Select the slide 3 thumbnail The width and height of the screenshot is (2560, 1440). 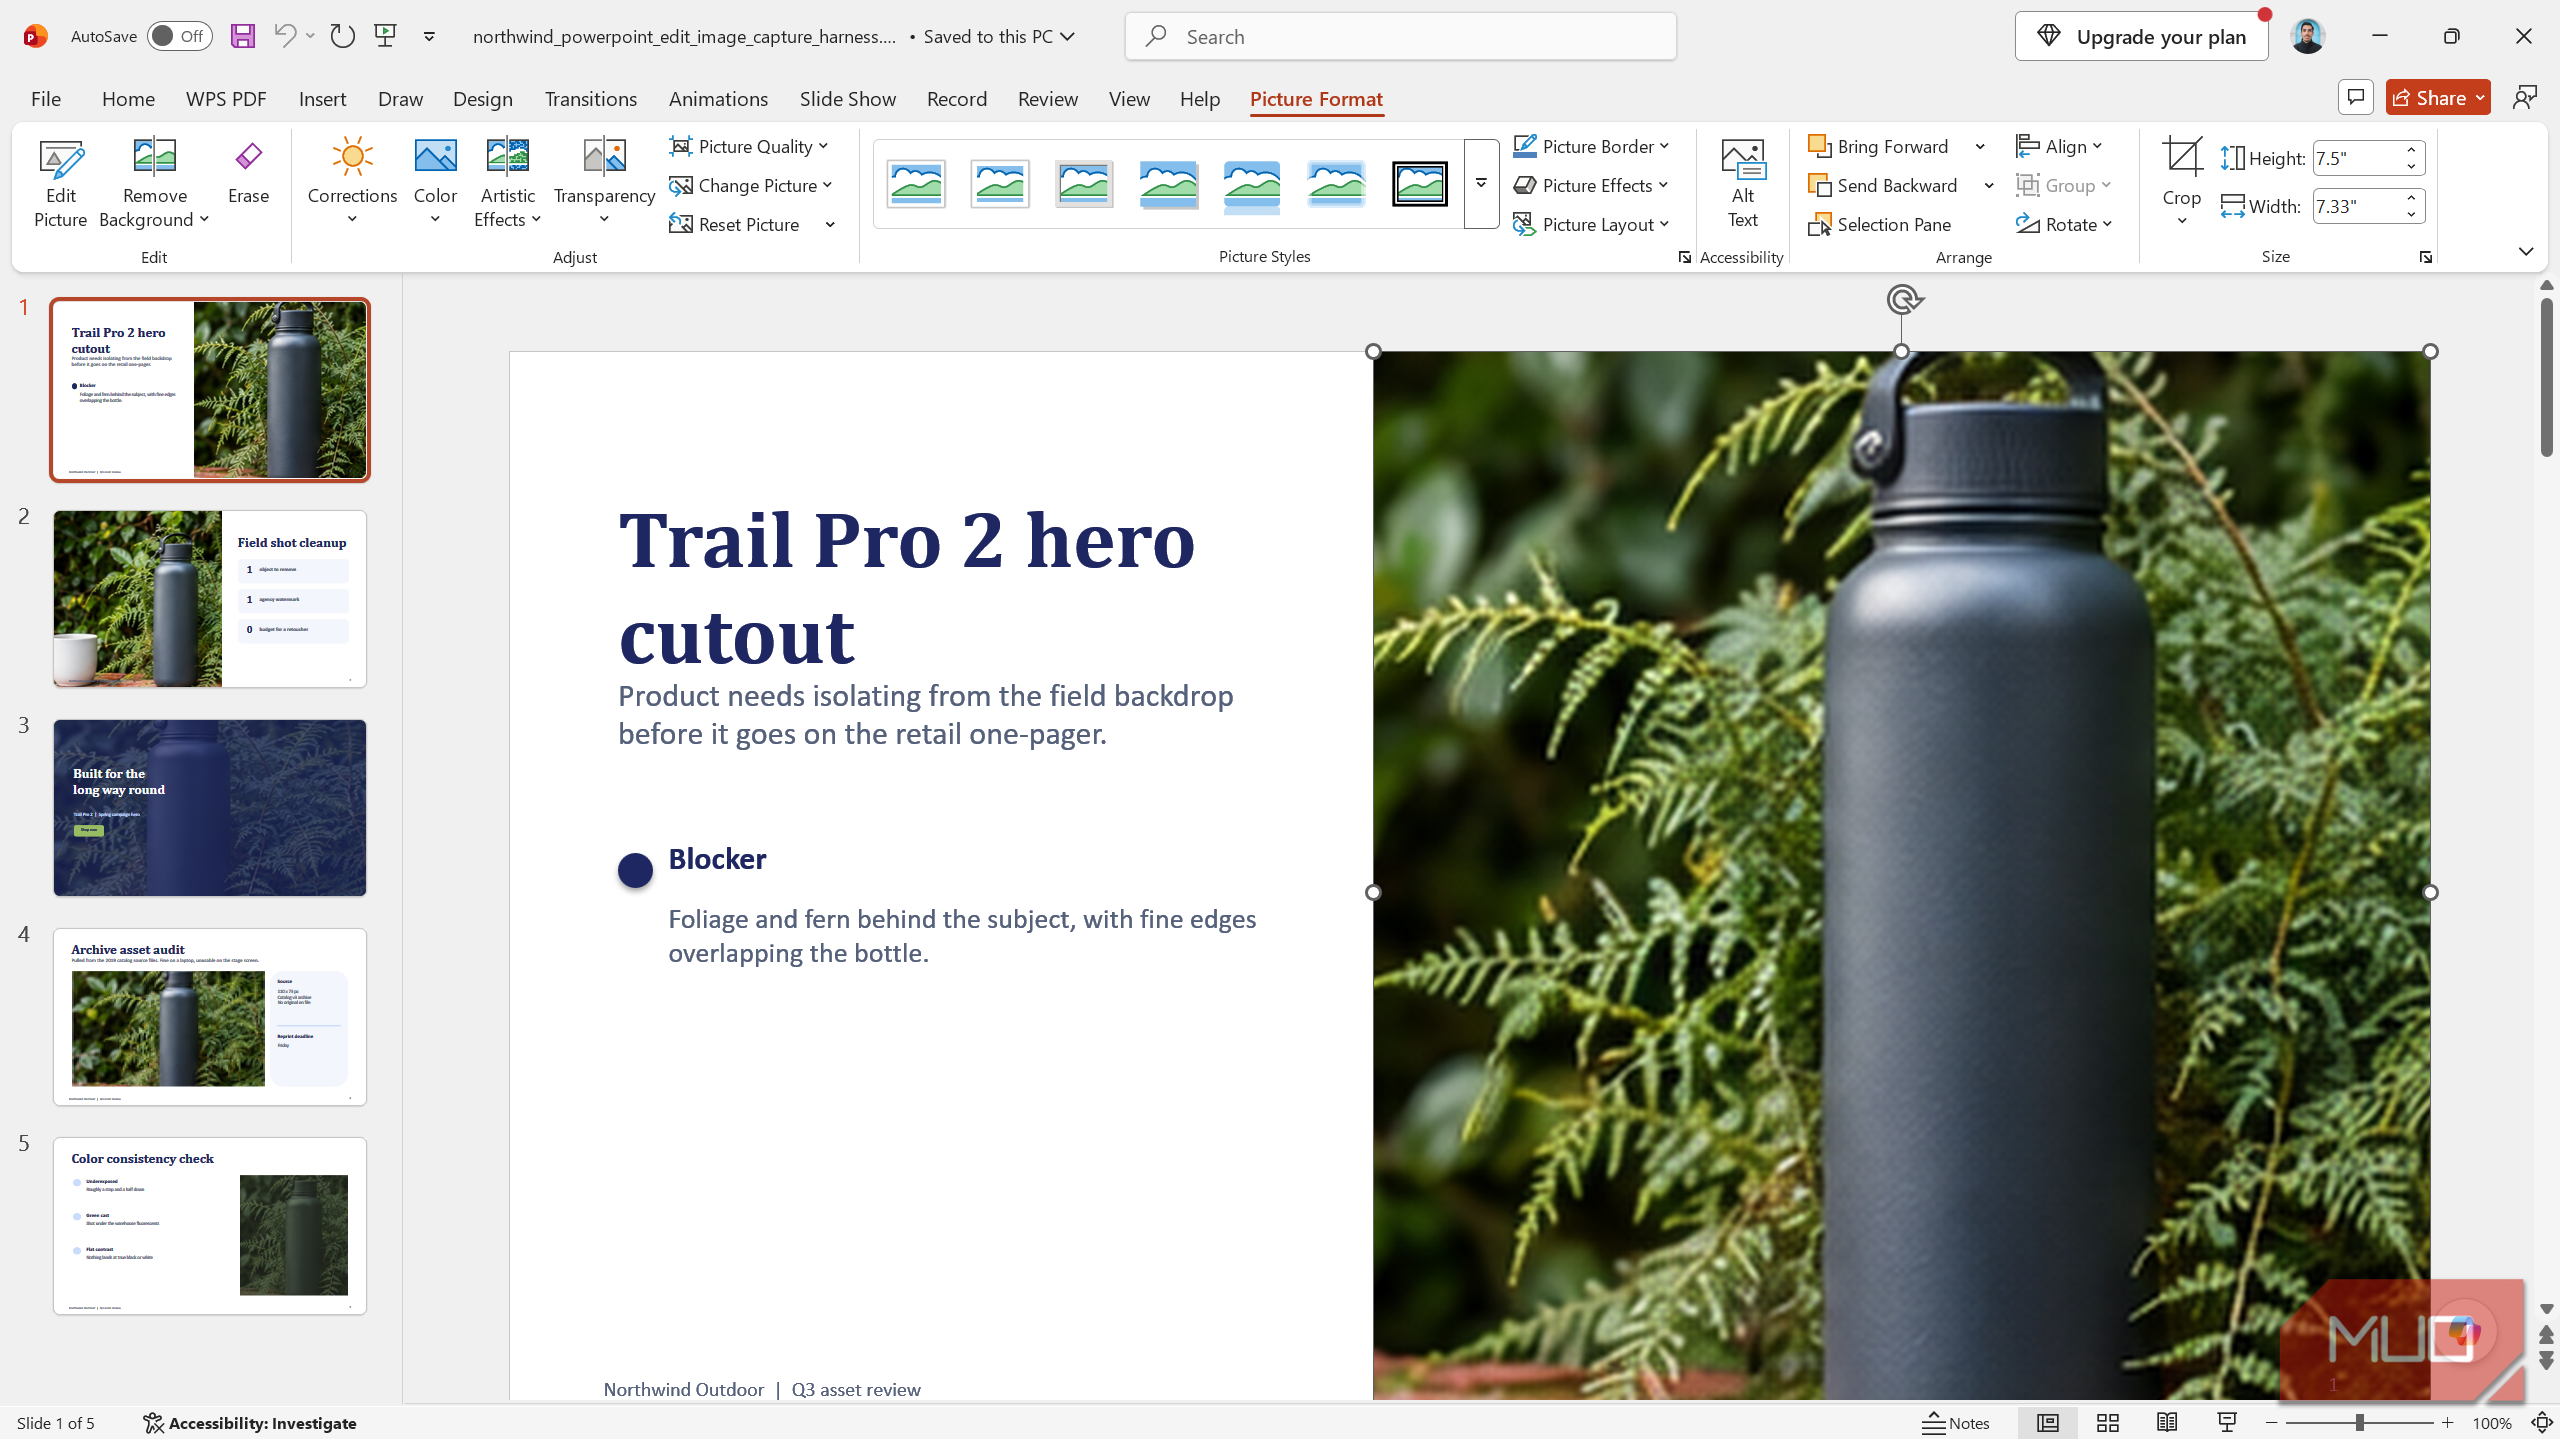coord(210,808)
